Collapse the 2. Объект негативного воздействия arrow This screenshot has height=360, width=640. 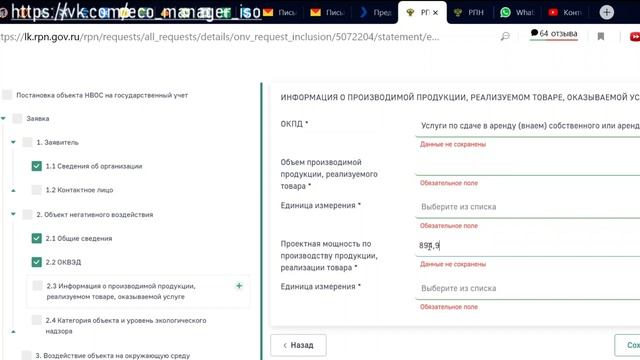pyautogui.click(x=13, y=214)
